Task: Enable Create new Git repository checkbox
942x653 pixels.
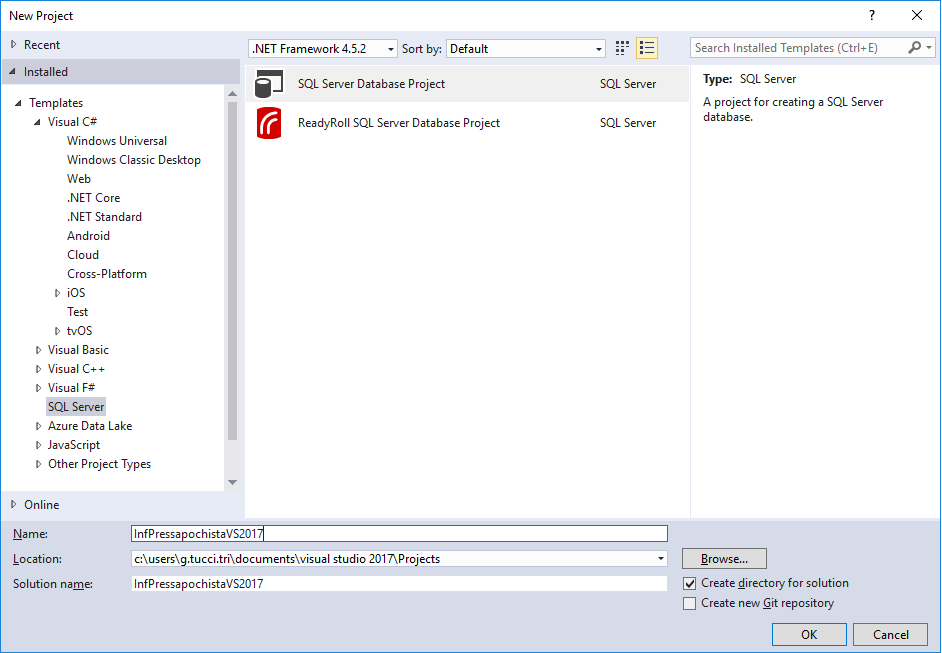Action: point(690,603)
